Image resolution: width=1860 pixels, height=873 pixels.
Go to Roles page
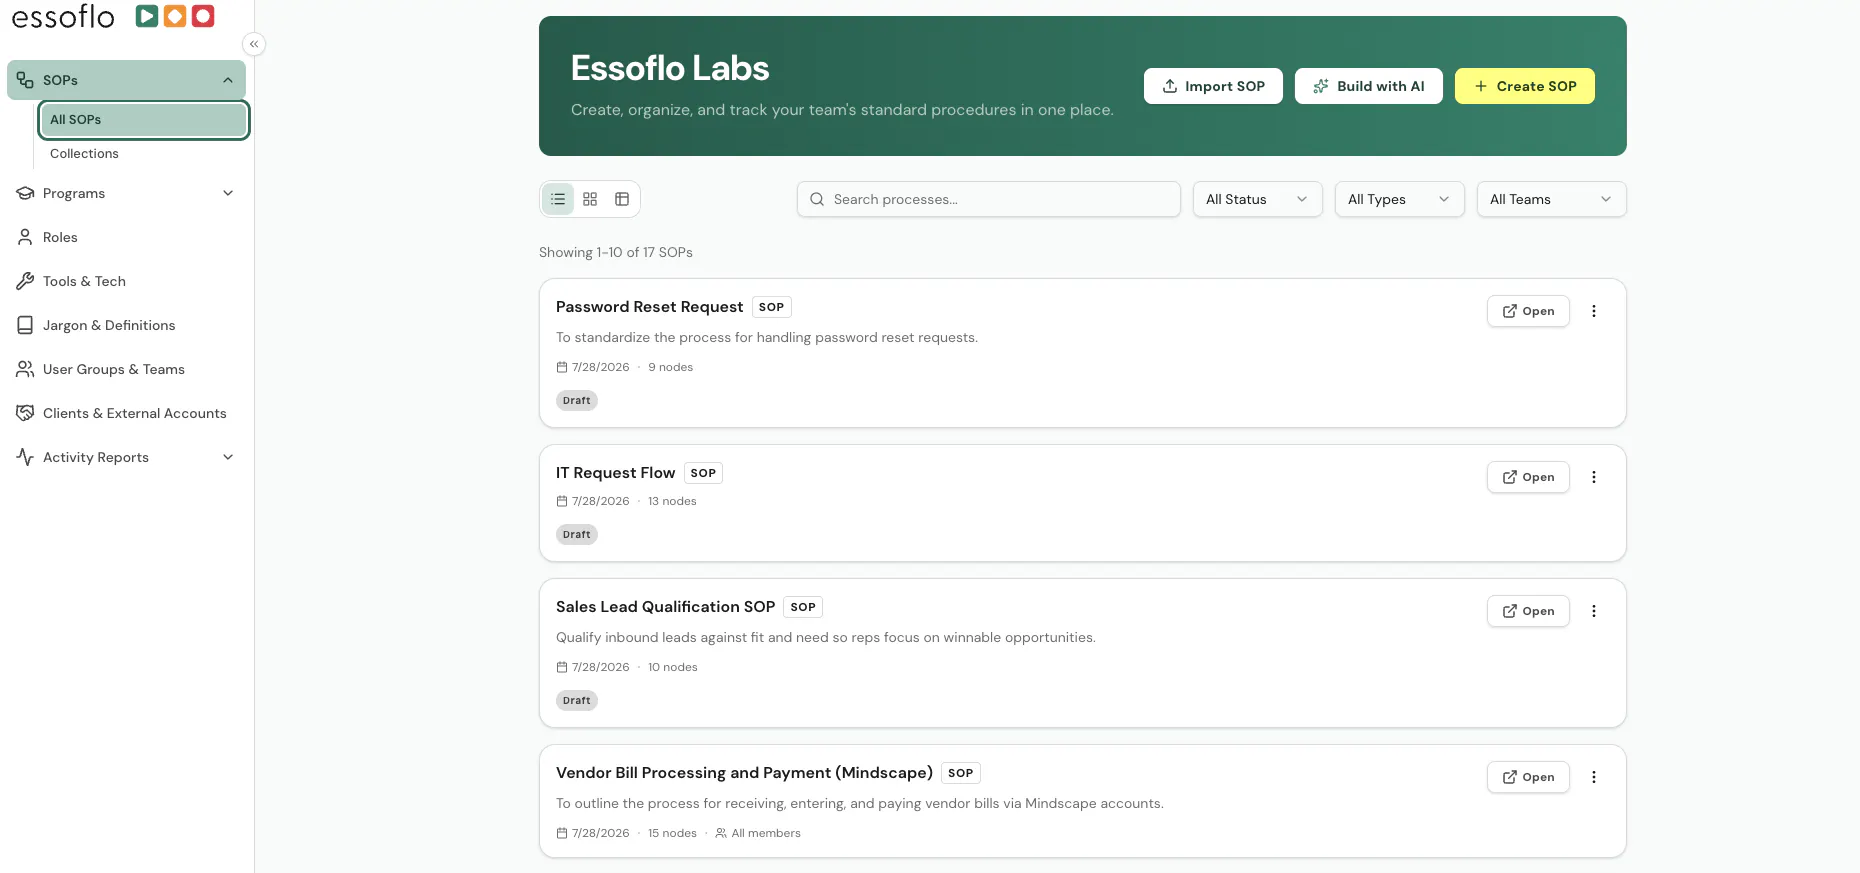coord(126,237)
